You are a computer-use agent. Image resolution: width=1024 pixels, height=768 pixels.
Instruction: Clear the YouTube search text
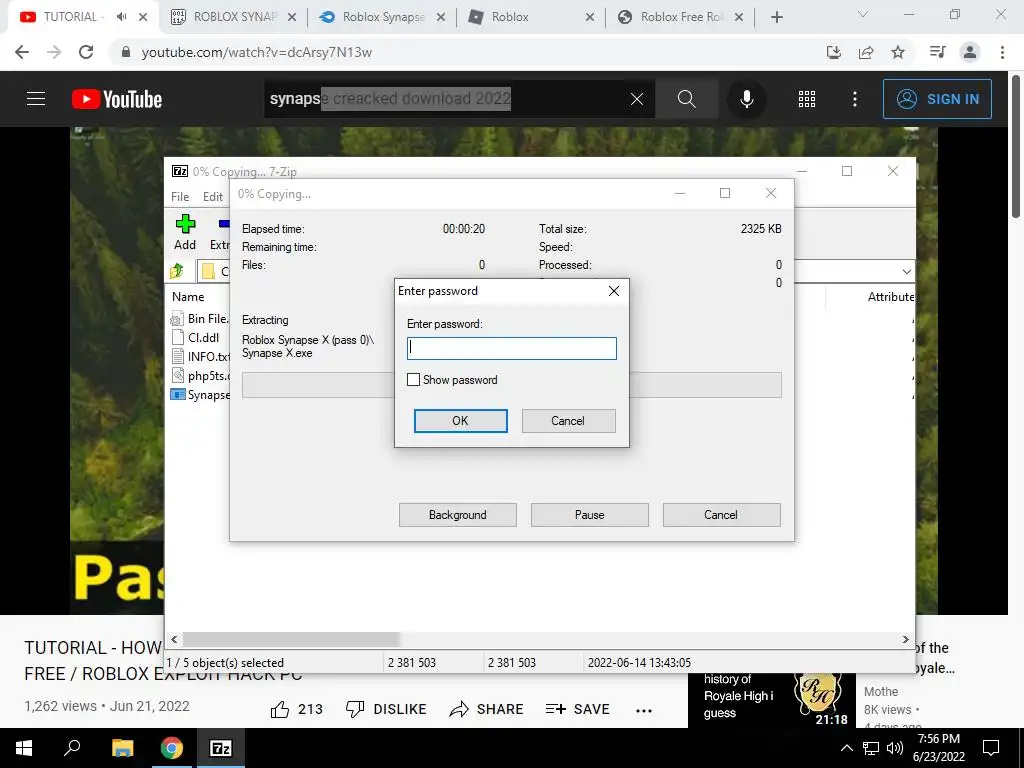tap(637, 99)
